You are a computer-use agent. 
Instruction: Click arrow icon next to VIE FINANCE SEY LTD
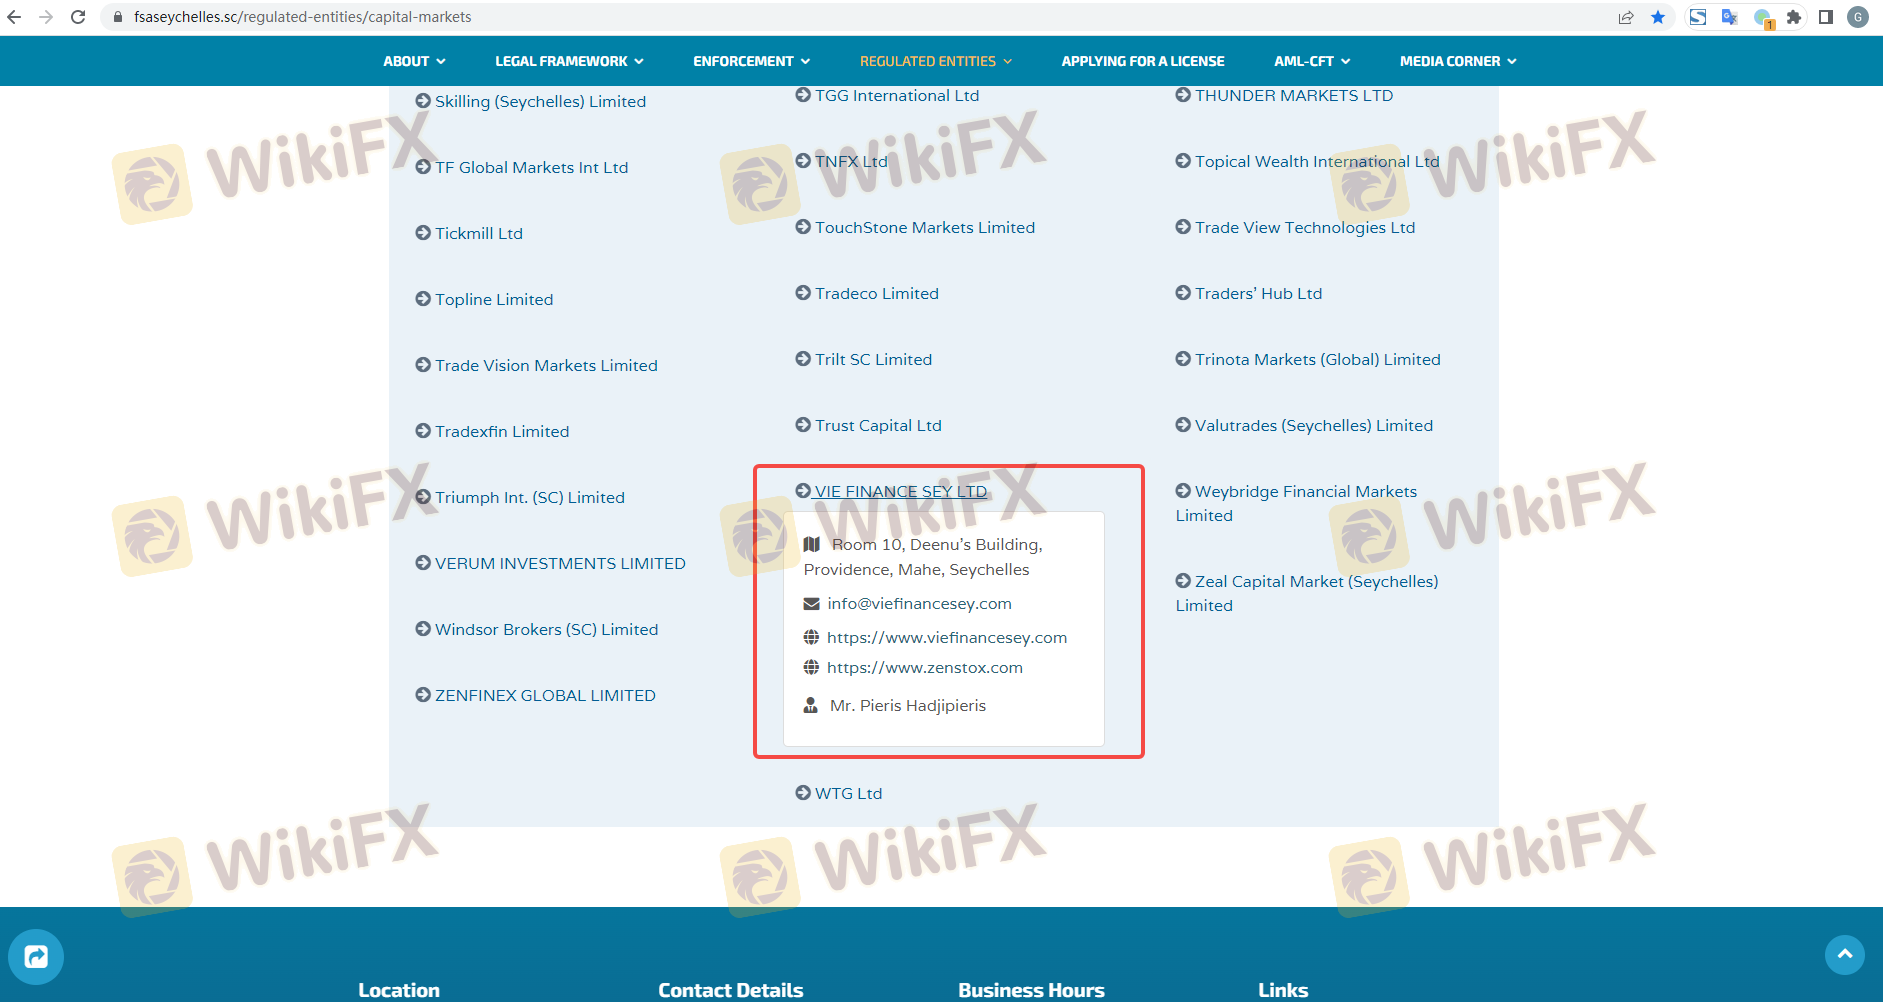pyautogui.click(x=803, y=491)
